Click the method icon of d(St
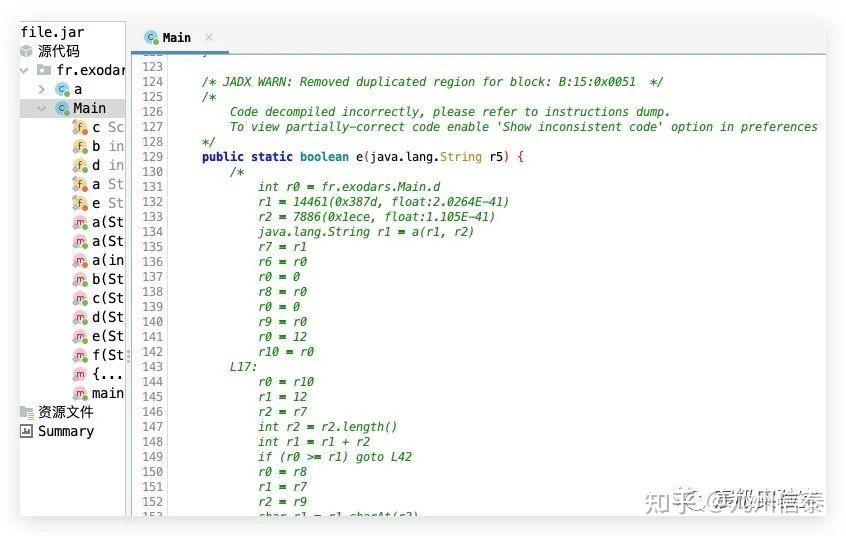Viewport: 846px width, 536px height. pyautogui.click(x=80, y=317)
